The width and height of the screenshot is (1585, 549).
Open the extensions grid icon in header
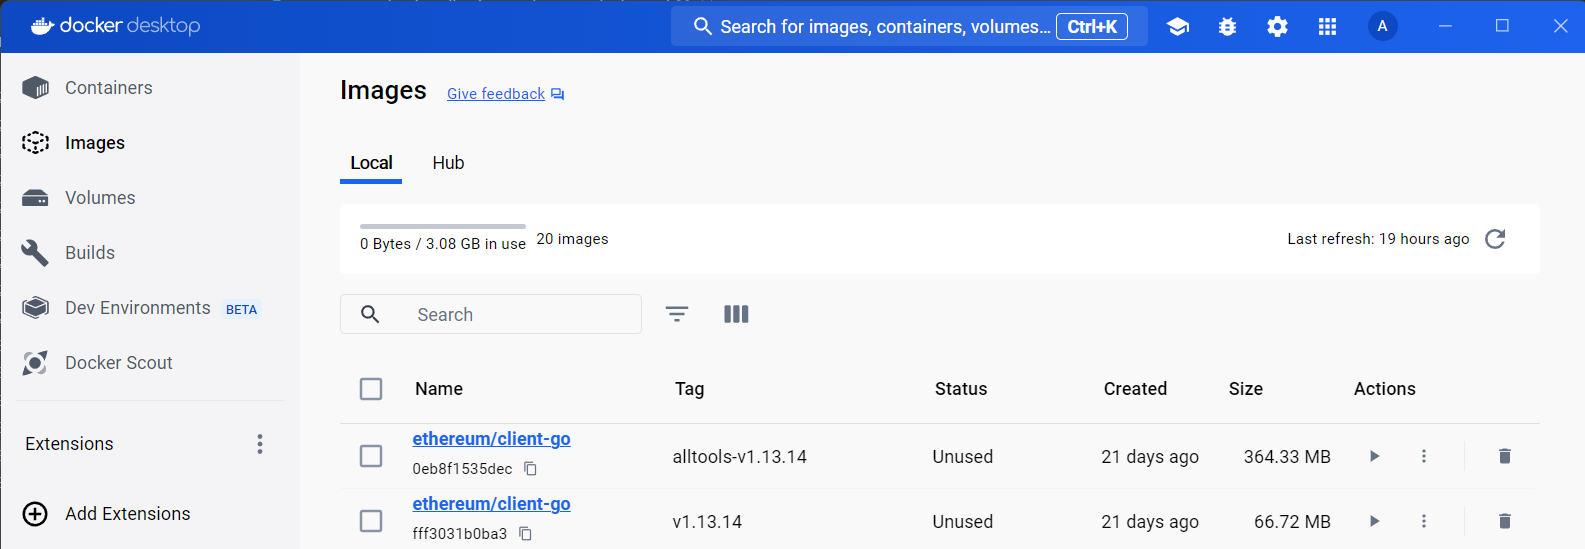point(1328,27)
